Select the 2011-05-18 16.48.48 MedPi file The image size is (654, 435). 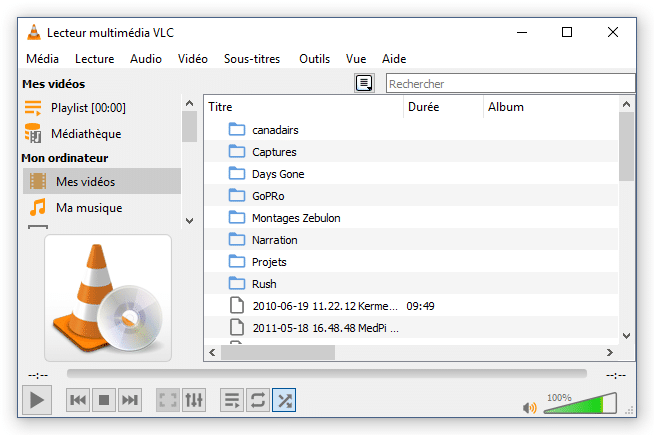pyautogui.click(x=411, y=328)
